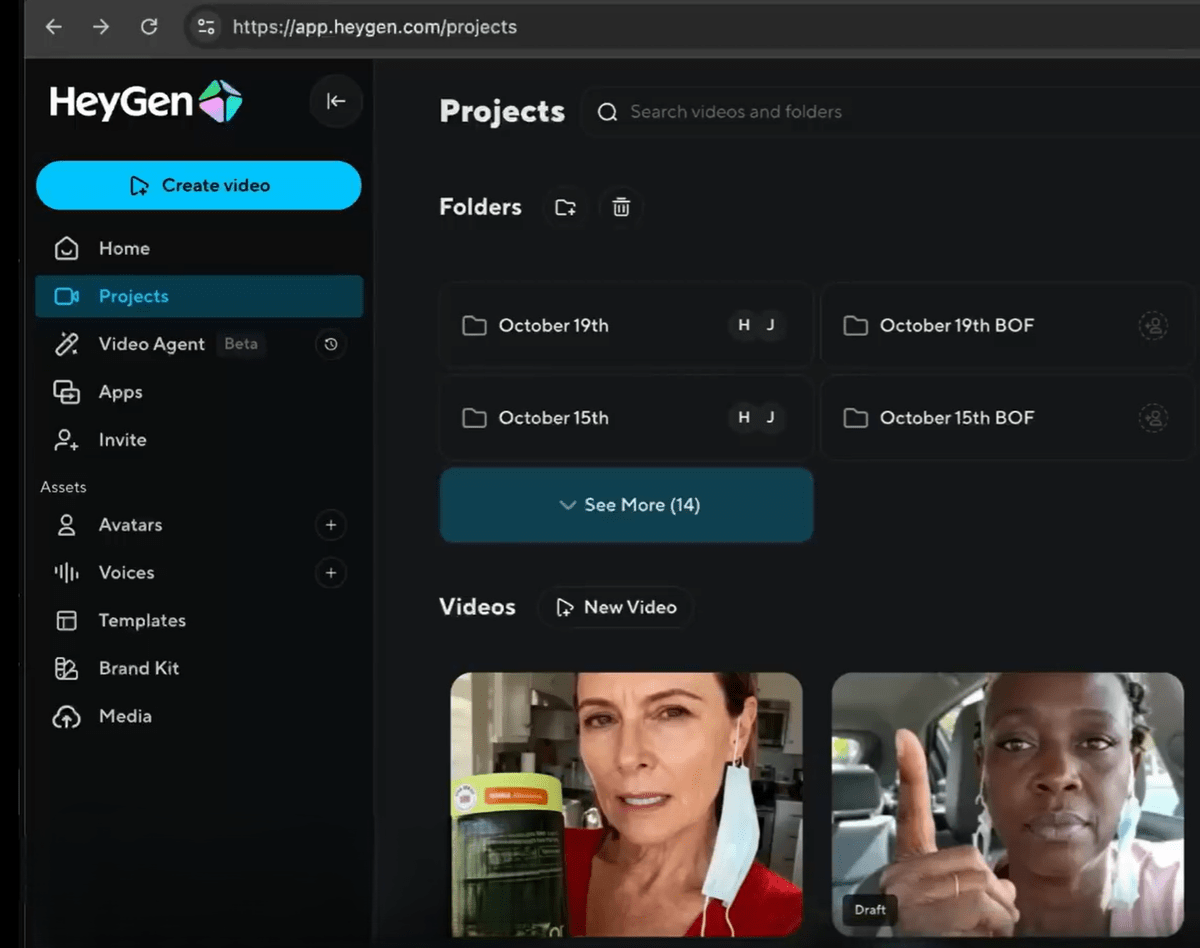Screen dimensions: 1200x948
Task: Open the Media library
Action: [x=125, y=717]
